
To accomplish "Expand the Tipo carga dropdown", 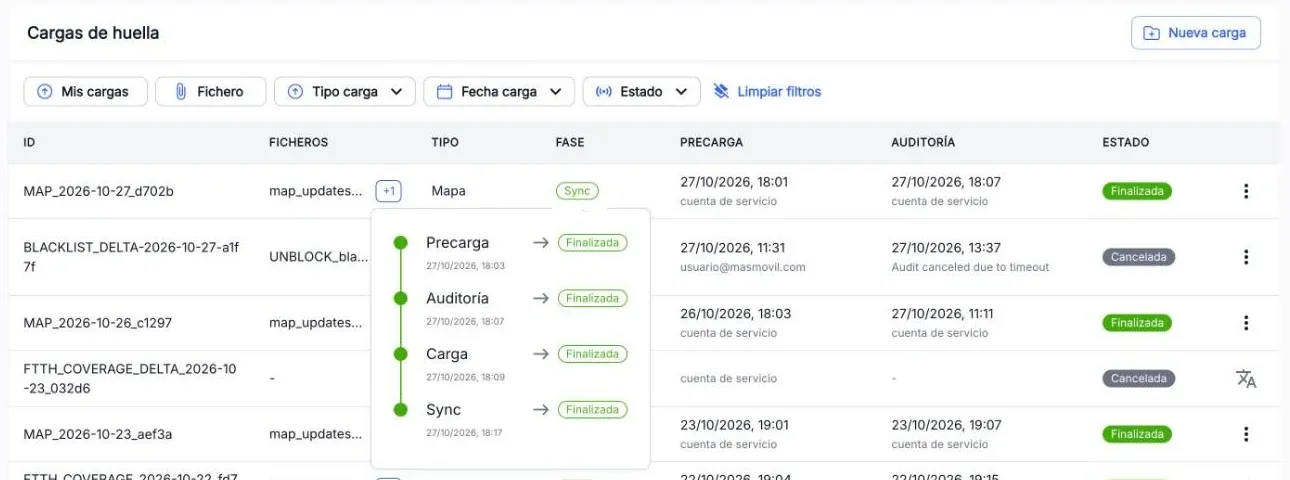I will coord(344,91).
